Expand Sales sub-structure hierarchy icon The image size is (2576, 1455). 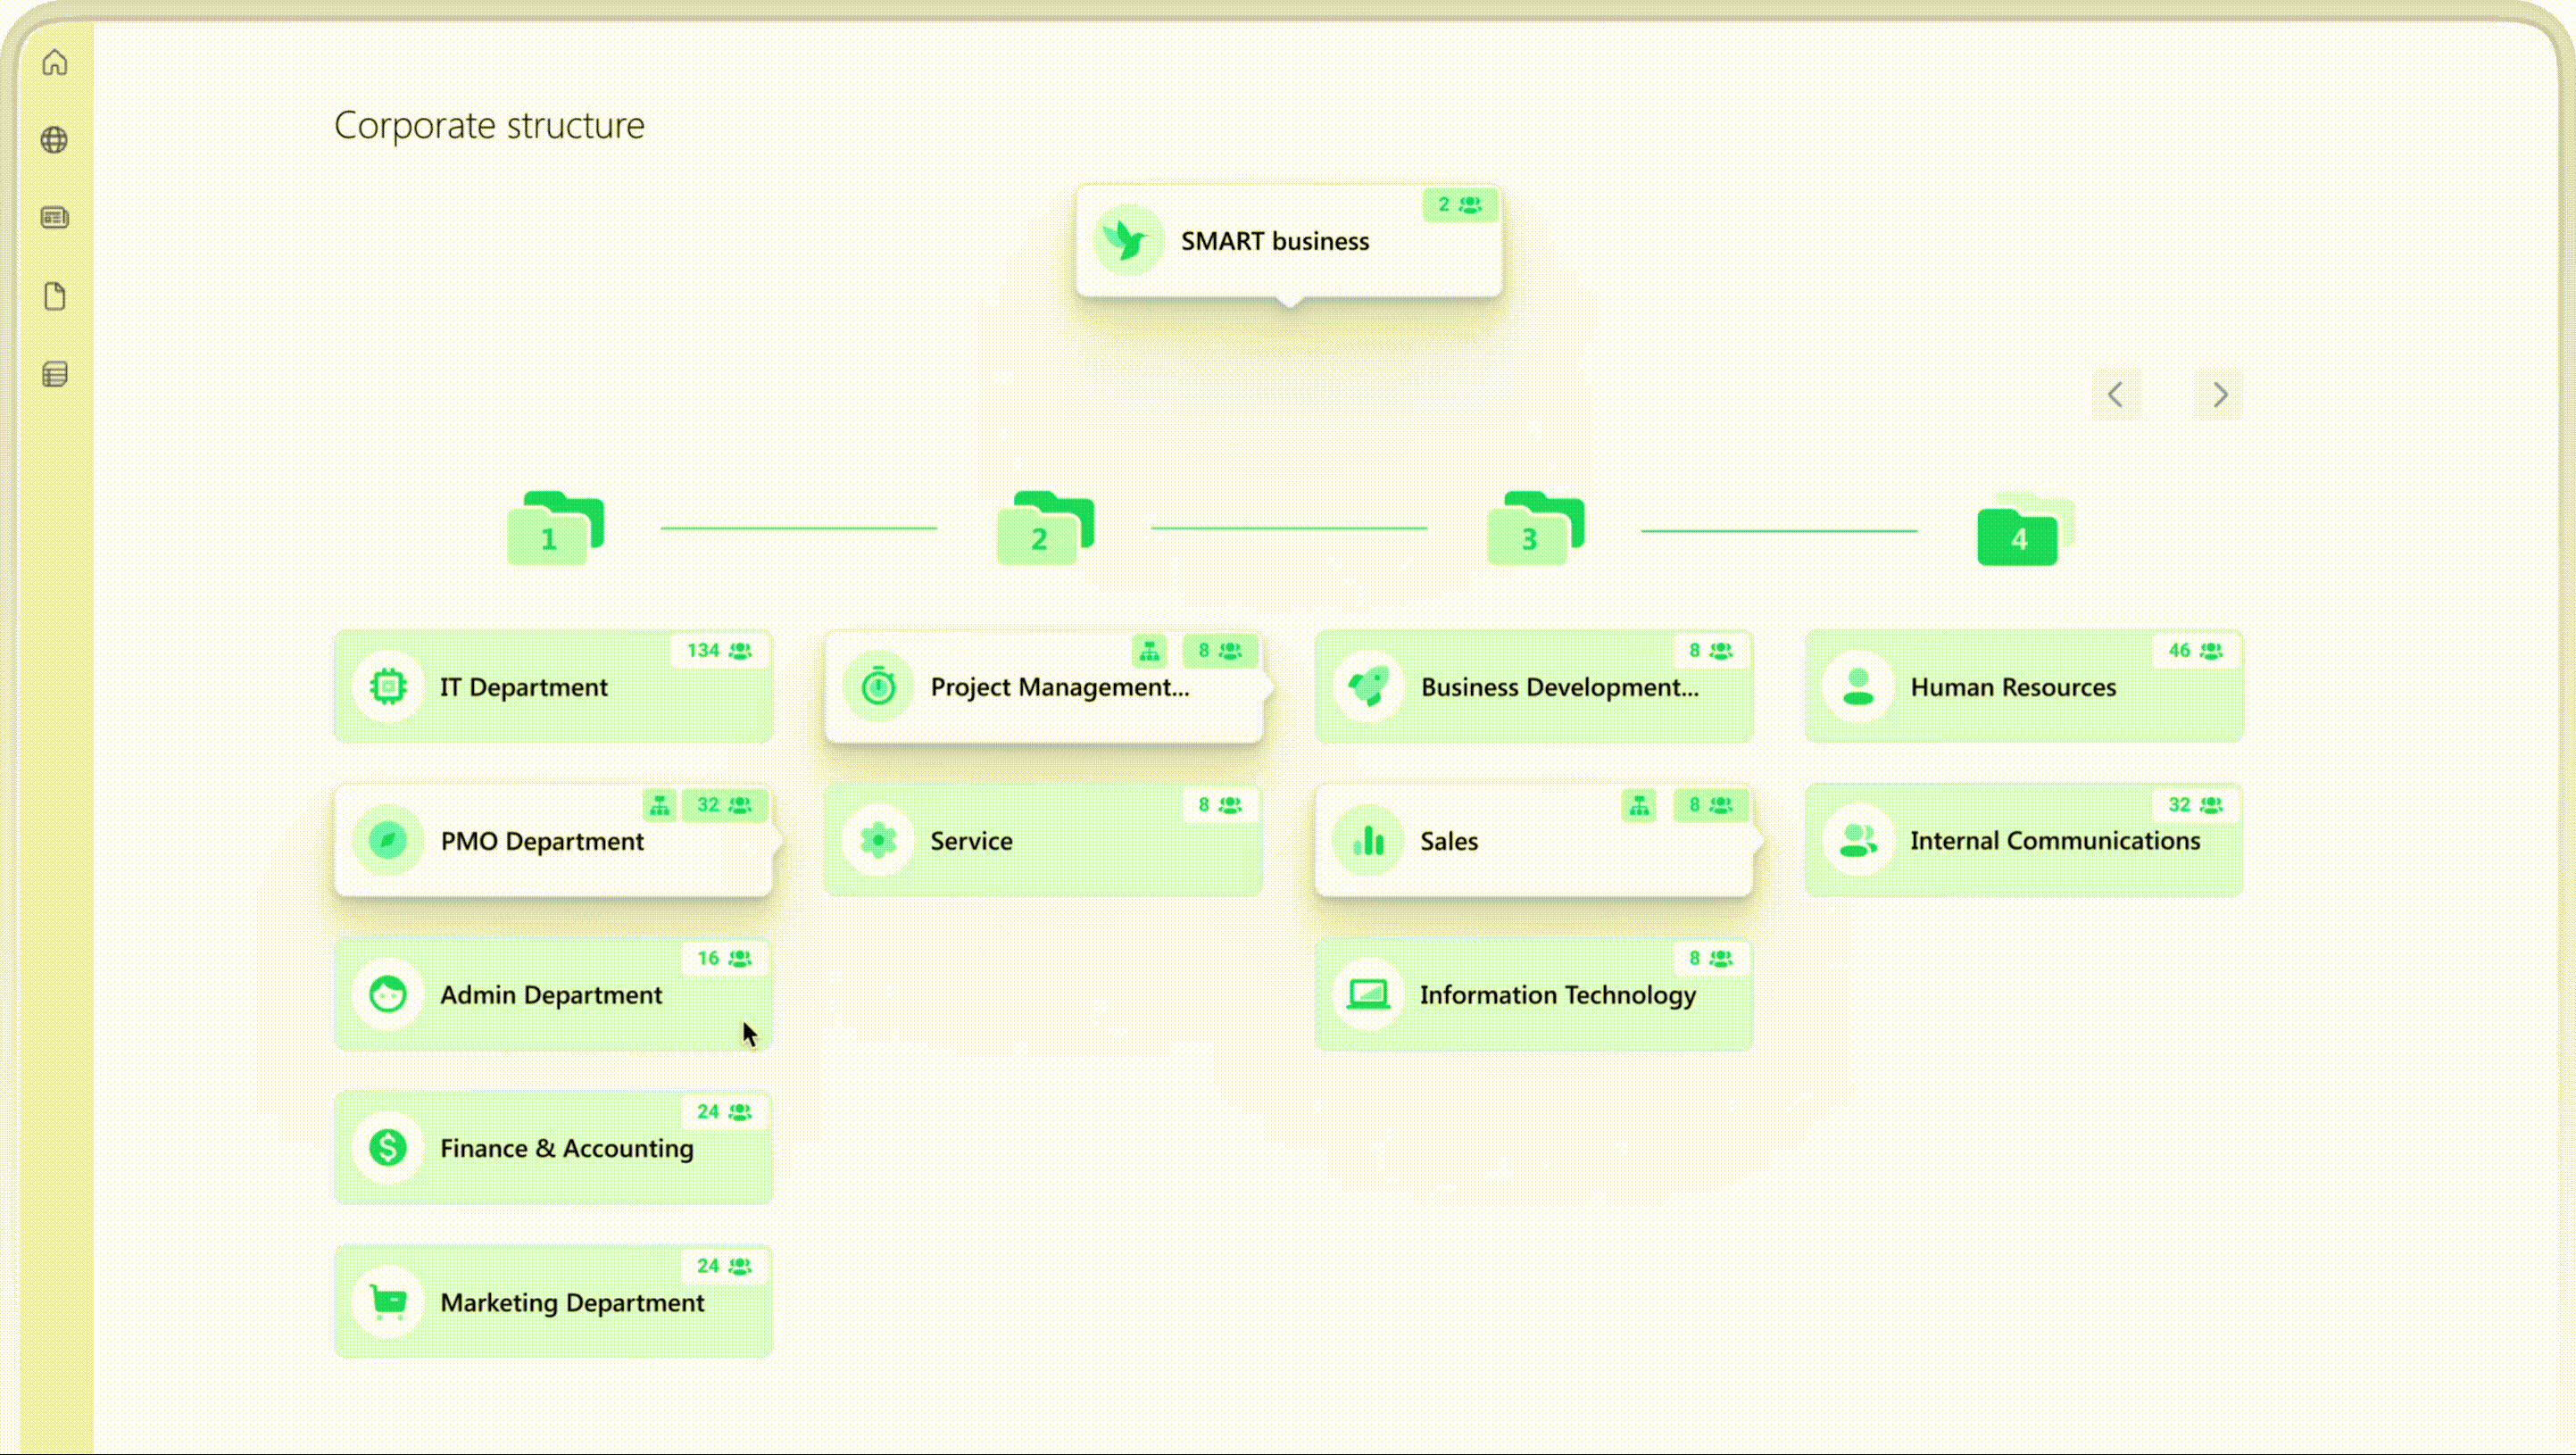pyautogui.click(x=1639, y=805)
